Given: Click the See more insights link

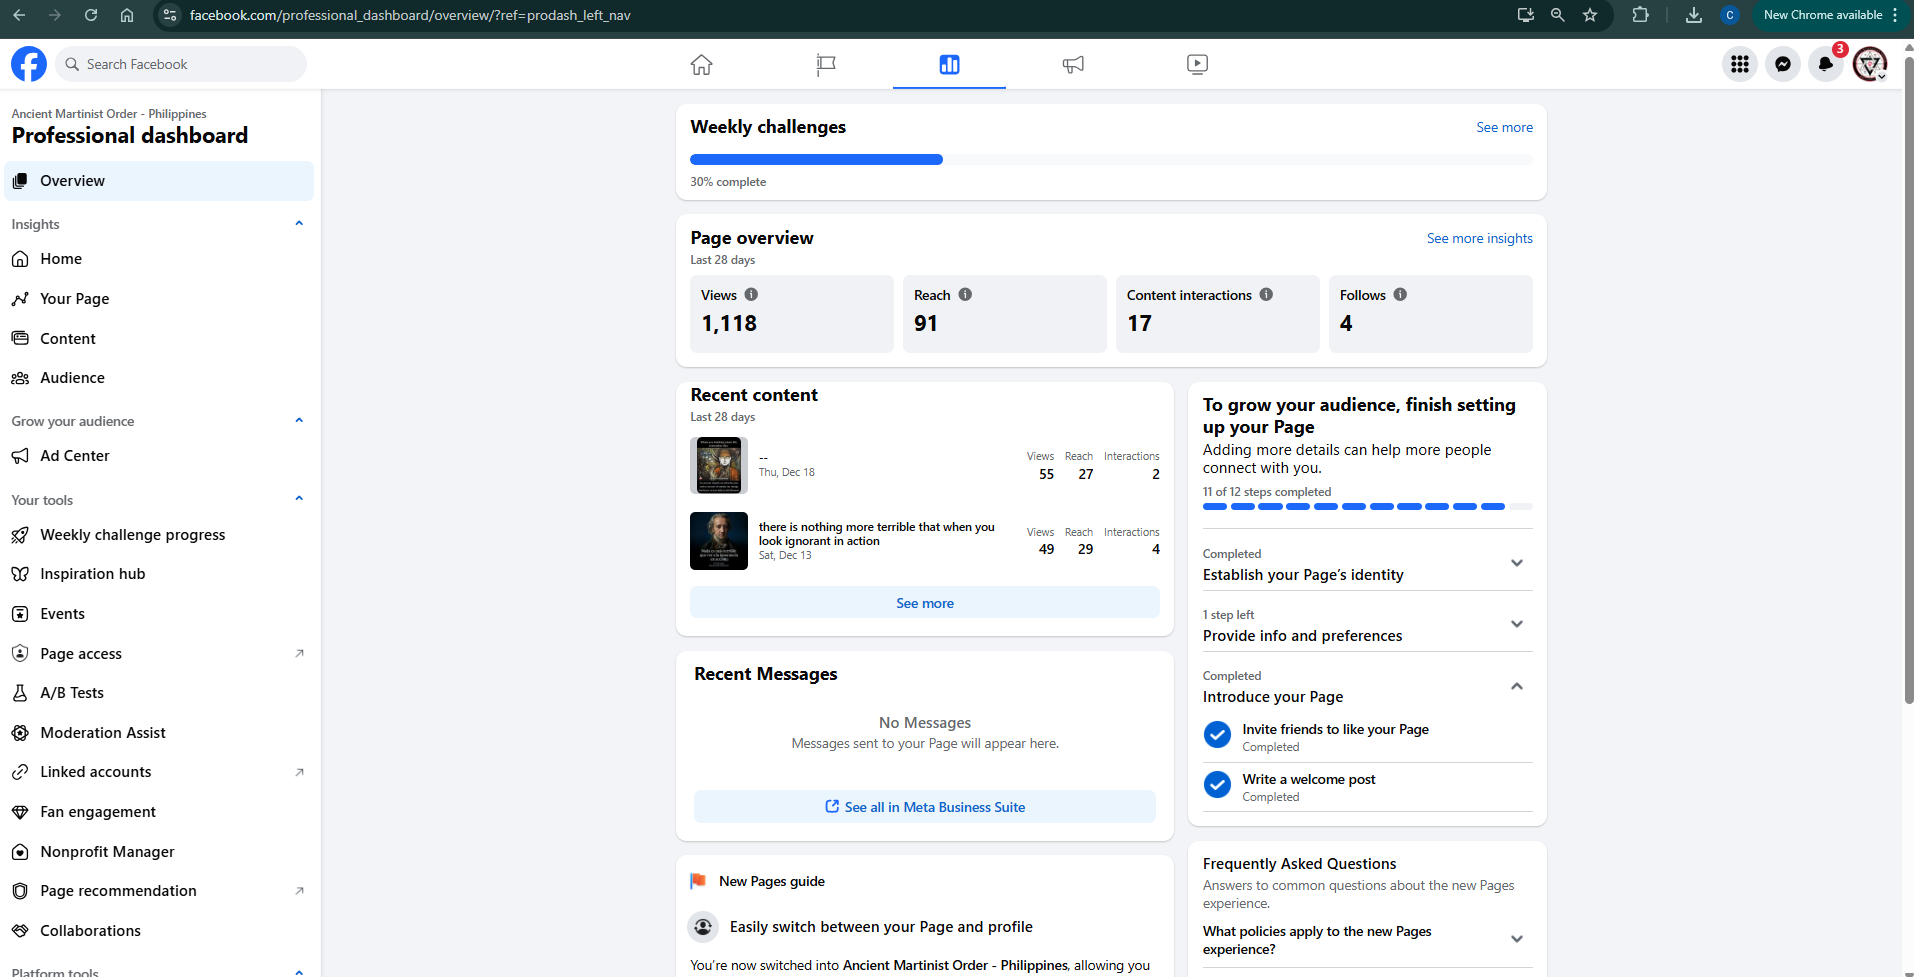Looking at the screenshot, I should click(x=1479, y=238).
